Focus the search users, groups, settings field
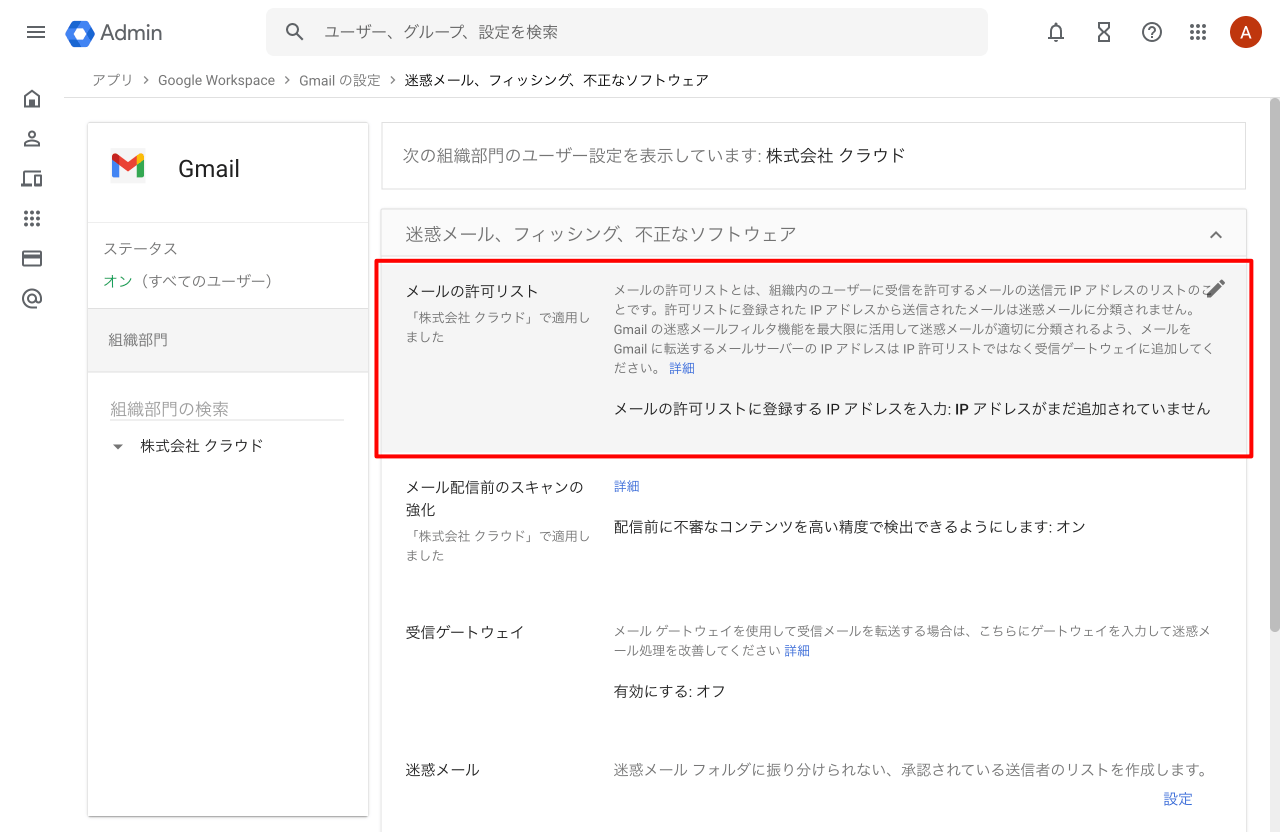 (627, 32)
